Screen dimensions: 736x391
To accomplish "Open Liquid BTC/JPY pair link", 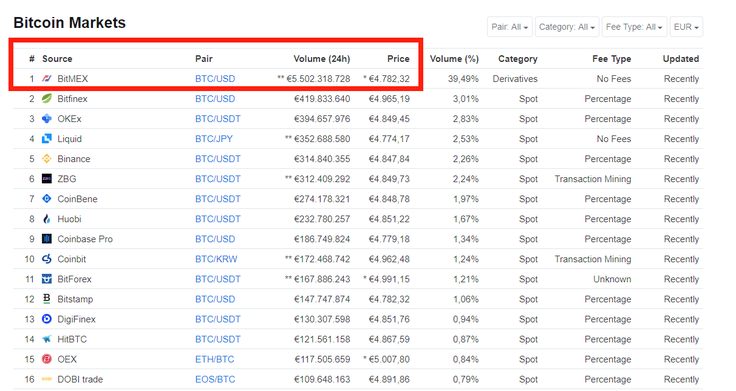I will coord(214,138).
